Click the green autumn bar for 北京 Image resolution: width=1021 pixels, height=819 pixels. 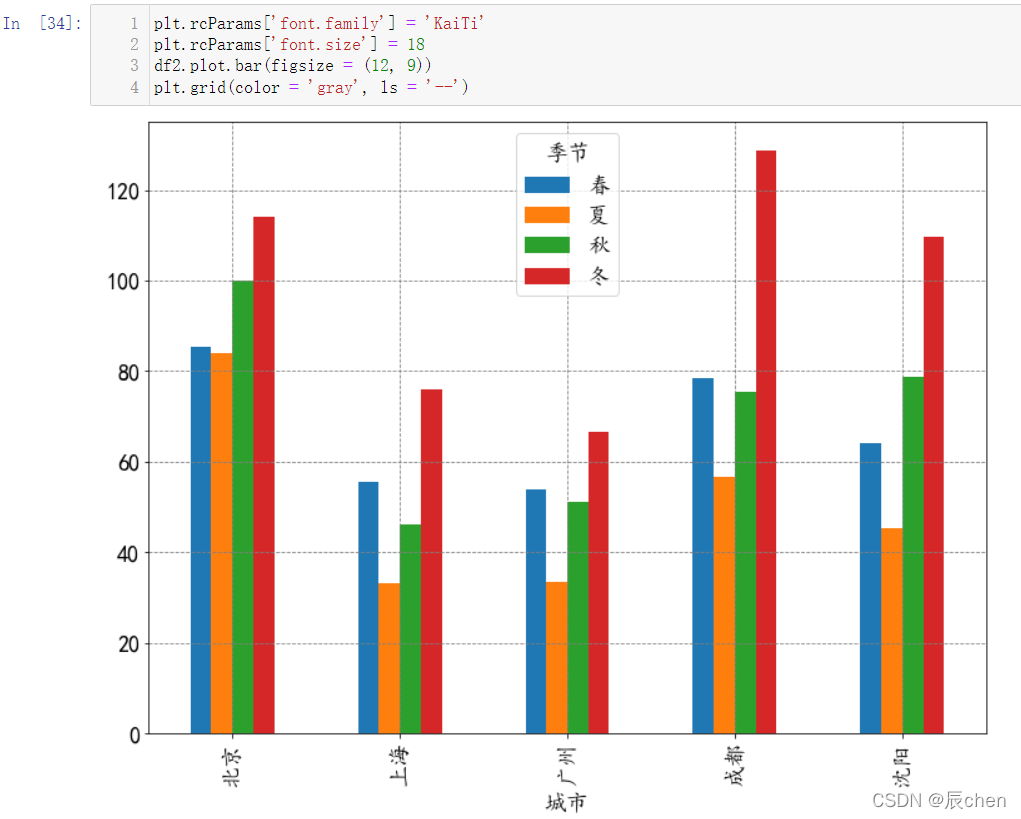[243, 507]
